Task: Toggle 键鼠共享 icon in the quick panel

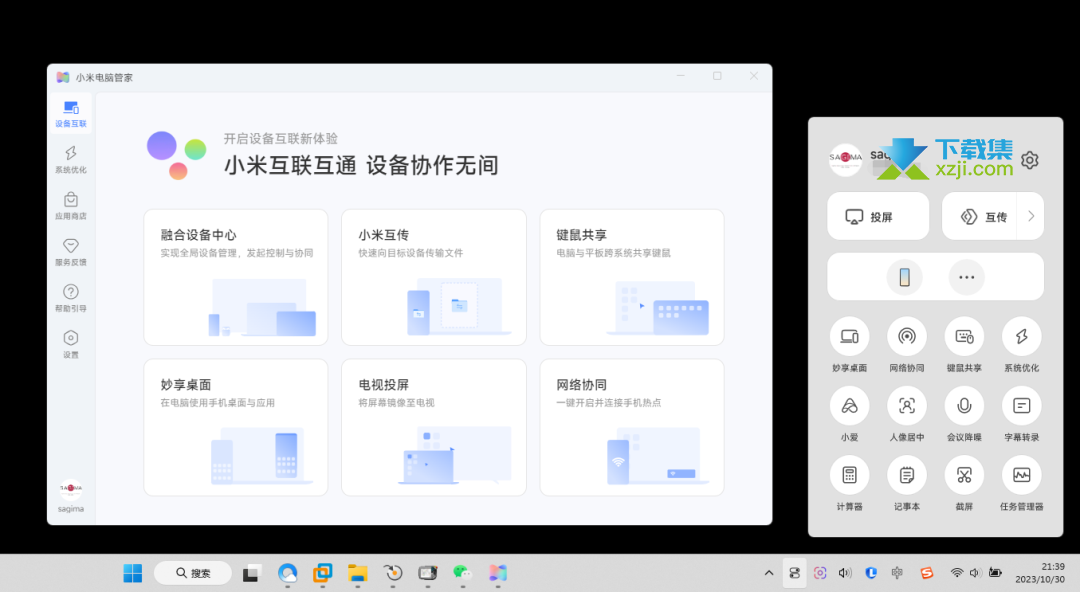Action: (964, 336)
